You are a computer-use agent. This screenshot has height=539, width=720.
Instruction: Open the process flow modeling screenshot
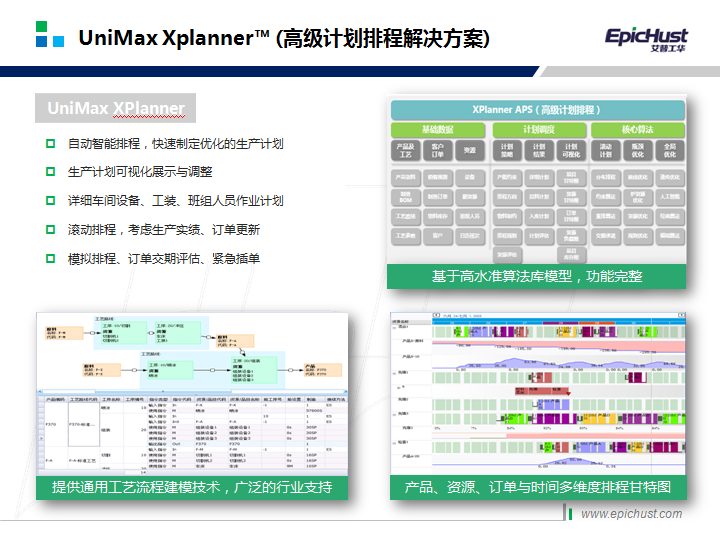pos(192,394)
